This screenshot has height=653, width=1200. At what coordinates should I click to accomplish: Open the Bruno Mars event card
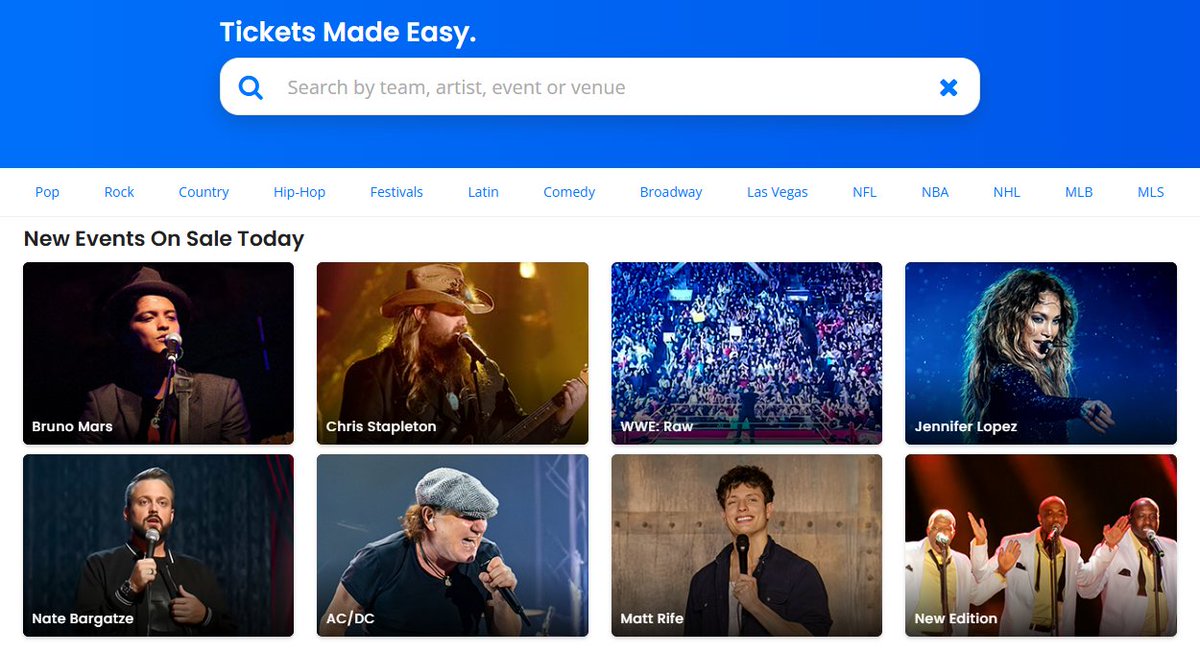[158, 353]
